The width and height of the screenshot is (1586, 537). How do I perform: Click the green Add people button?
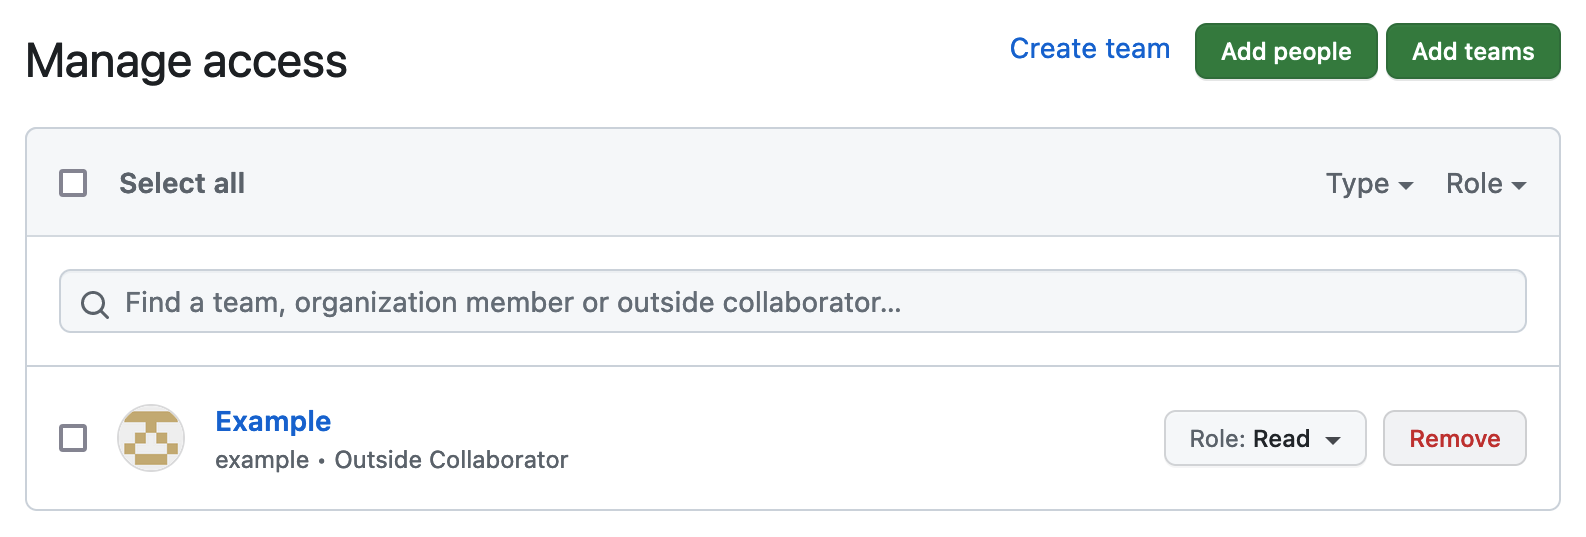(1286, 51)
